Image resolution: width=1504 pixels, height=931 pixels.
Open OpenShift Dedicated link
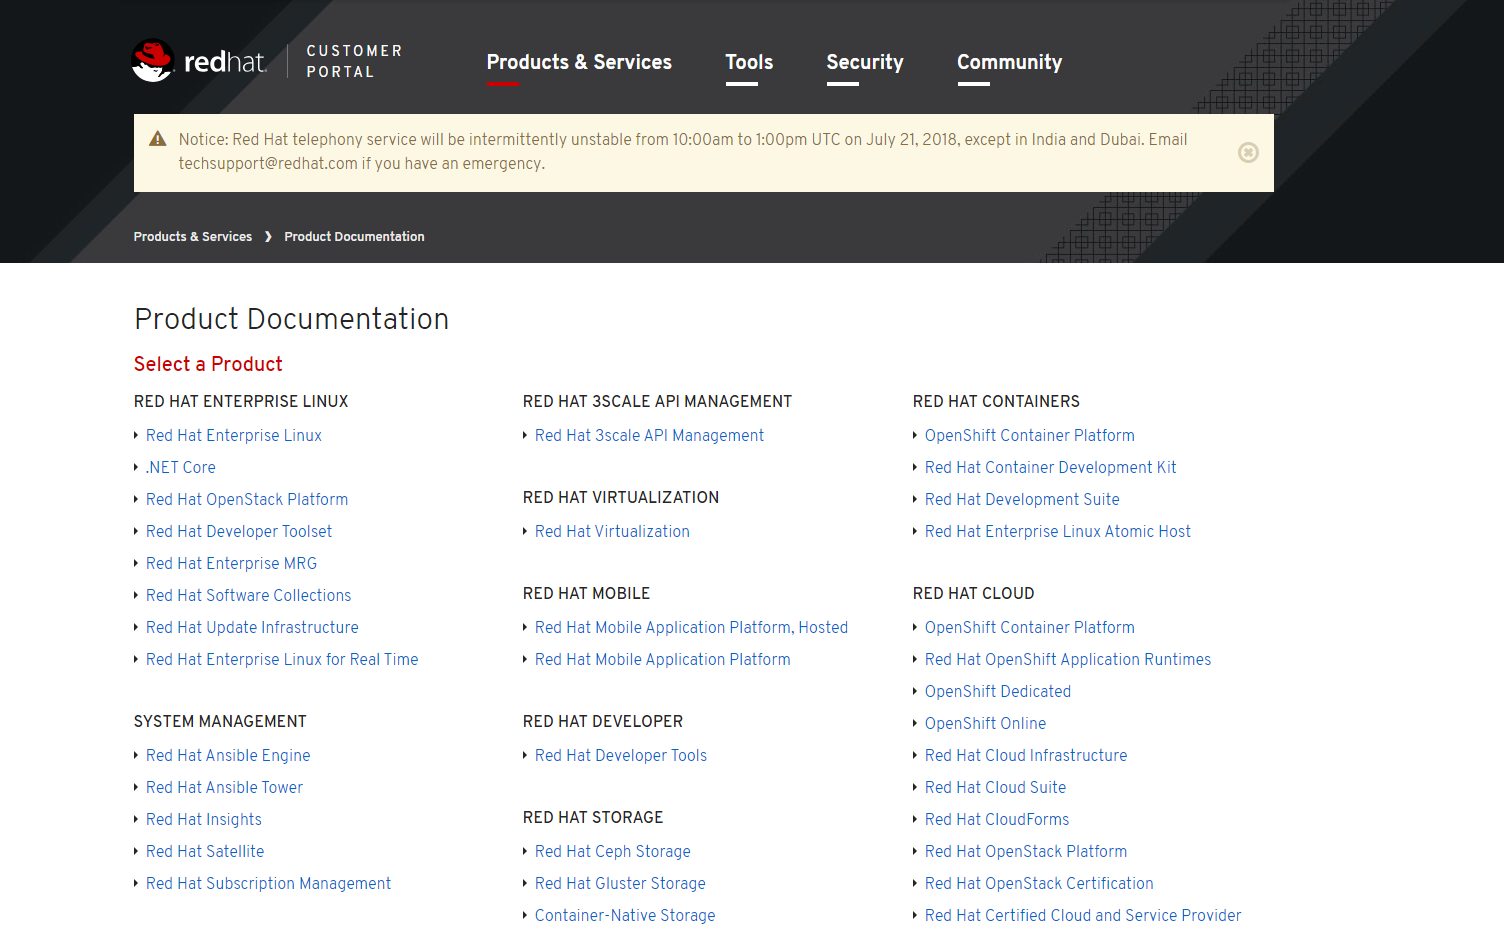(998, 692)
